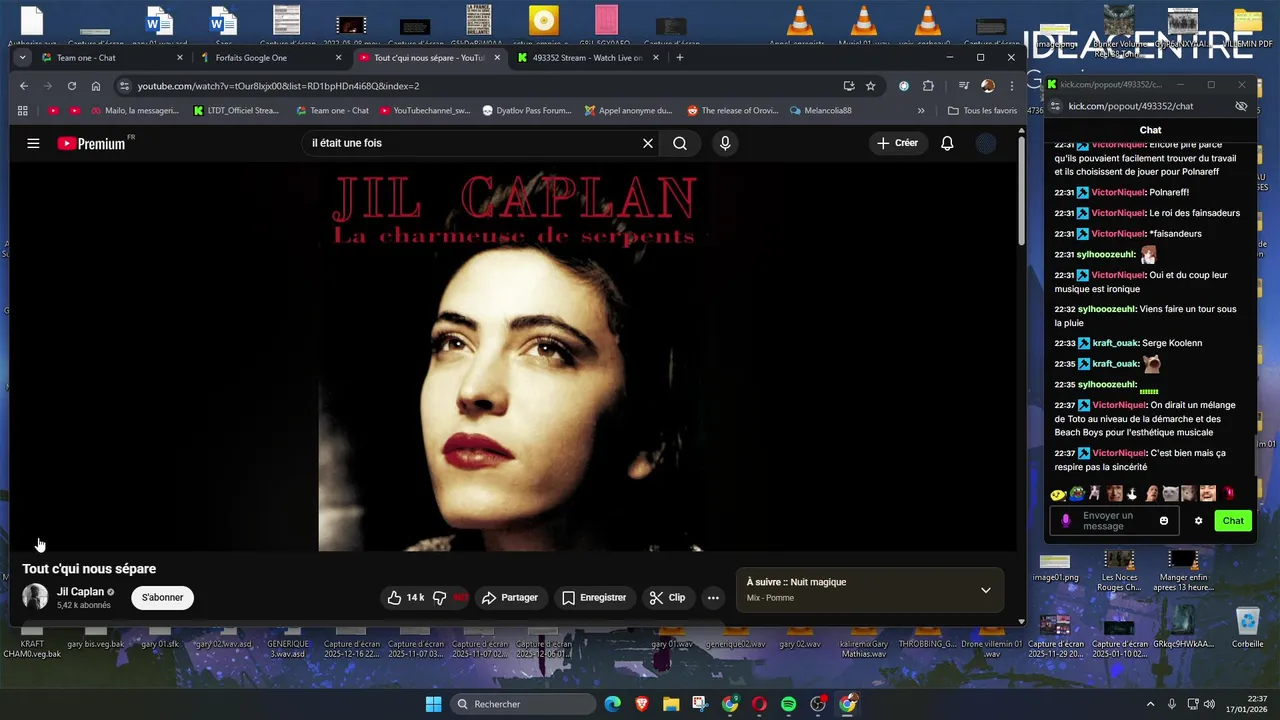Open Microsoft Edge from taskbar

(612, 704)
